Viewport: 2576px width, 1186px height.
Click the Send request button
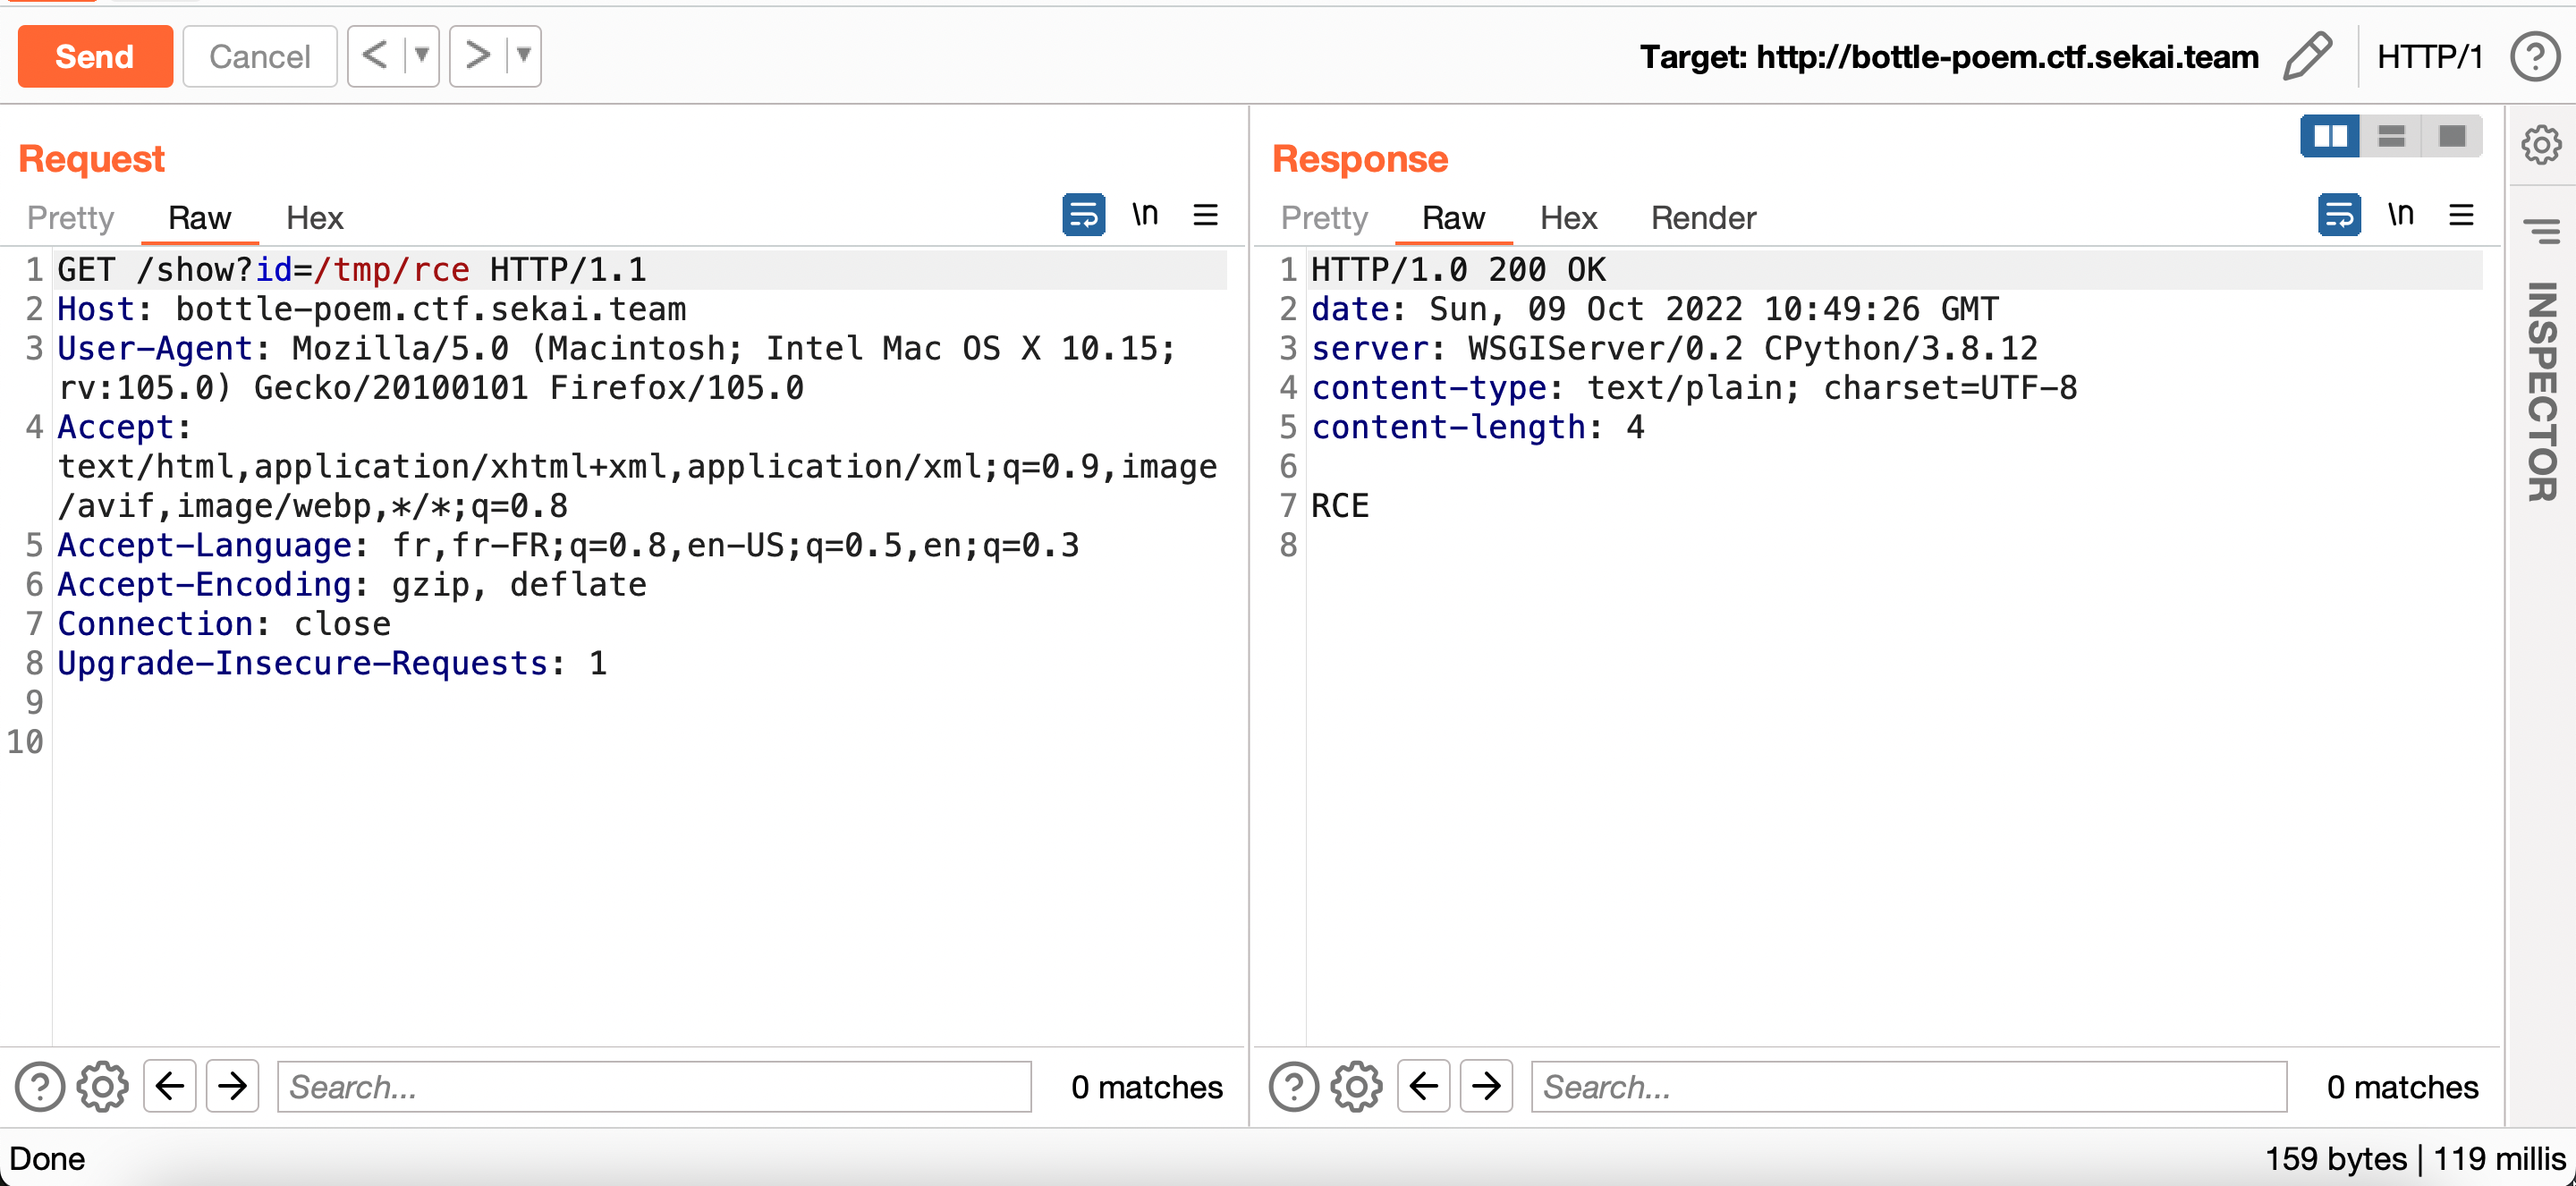[95, 57]
